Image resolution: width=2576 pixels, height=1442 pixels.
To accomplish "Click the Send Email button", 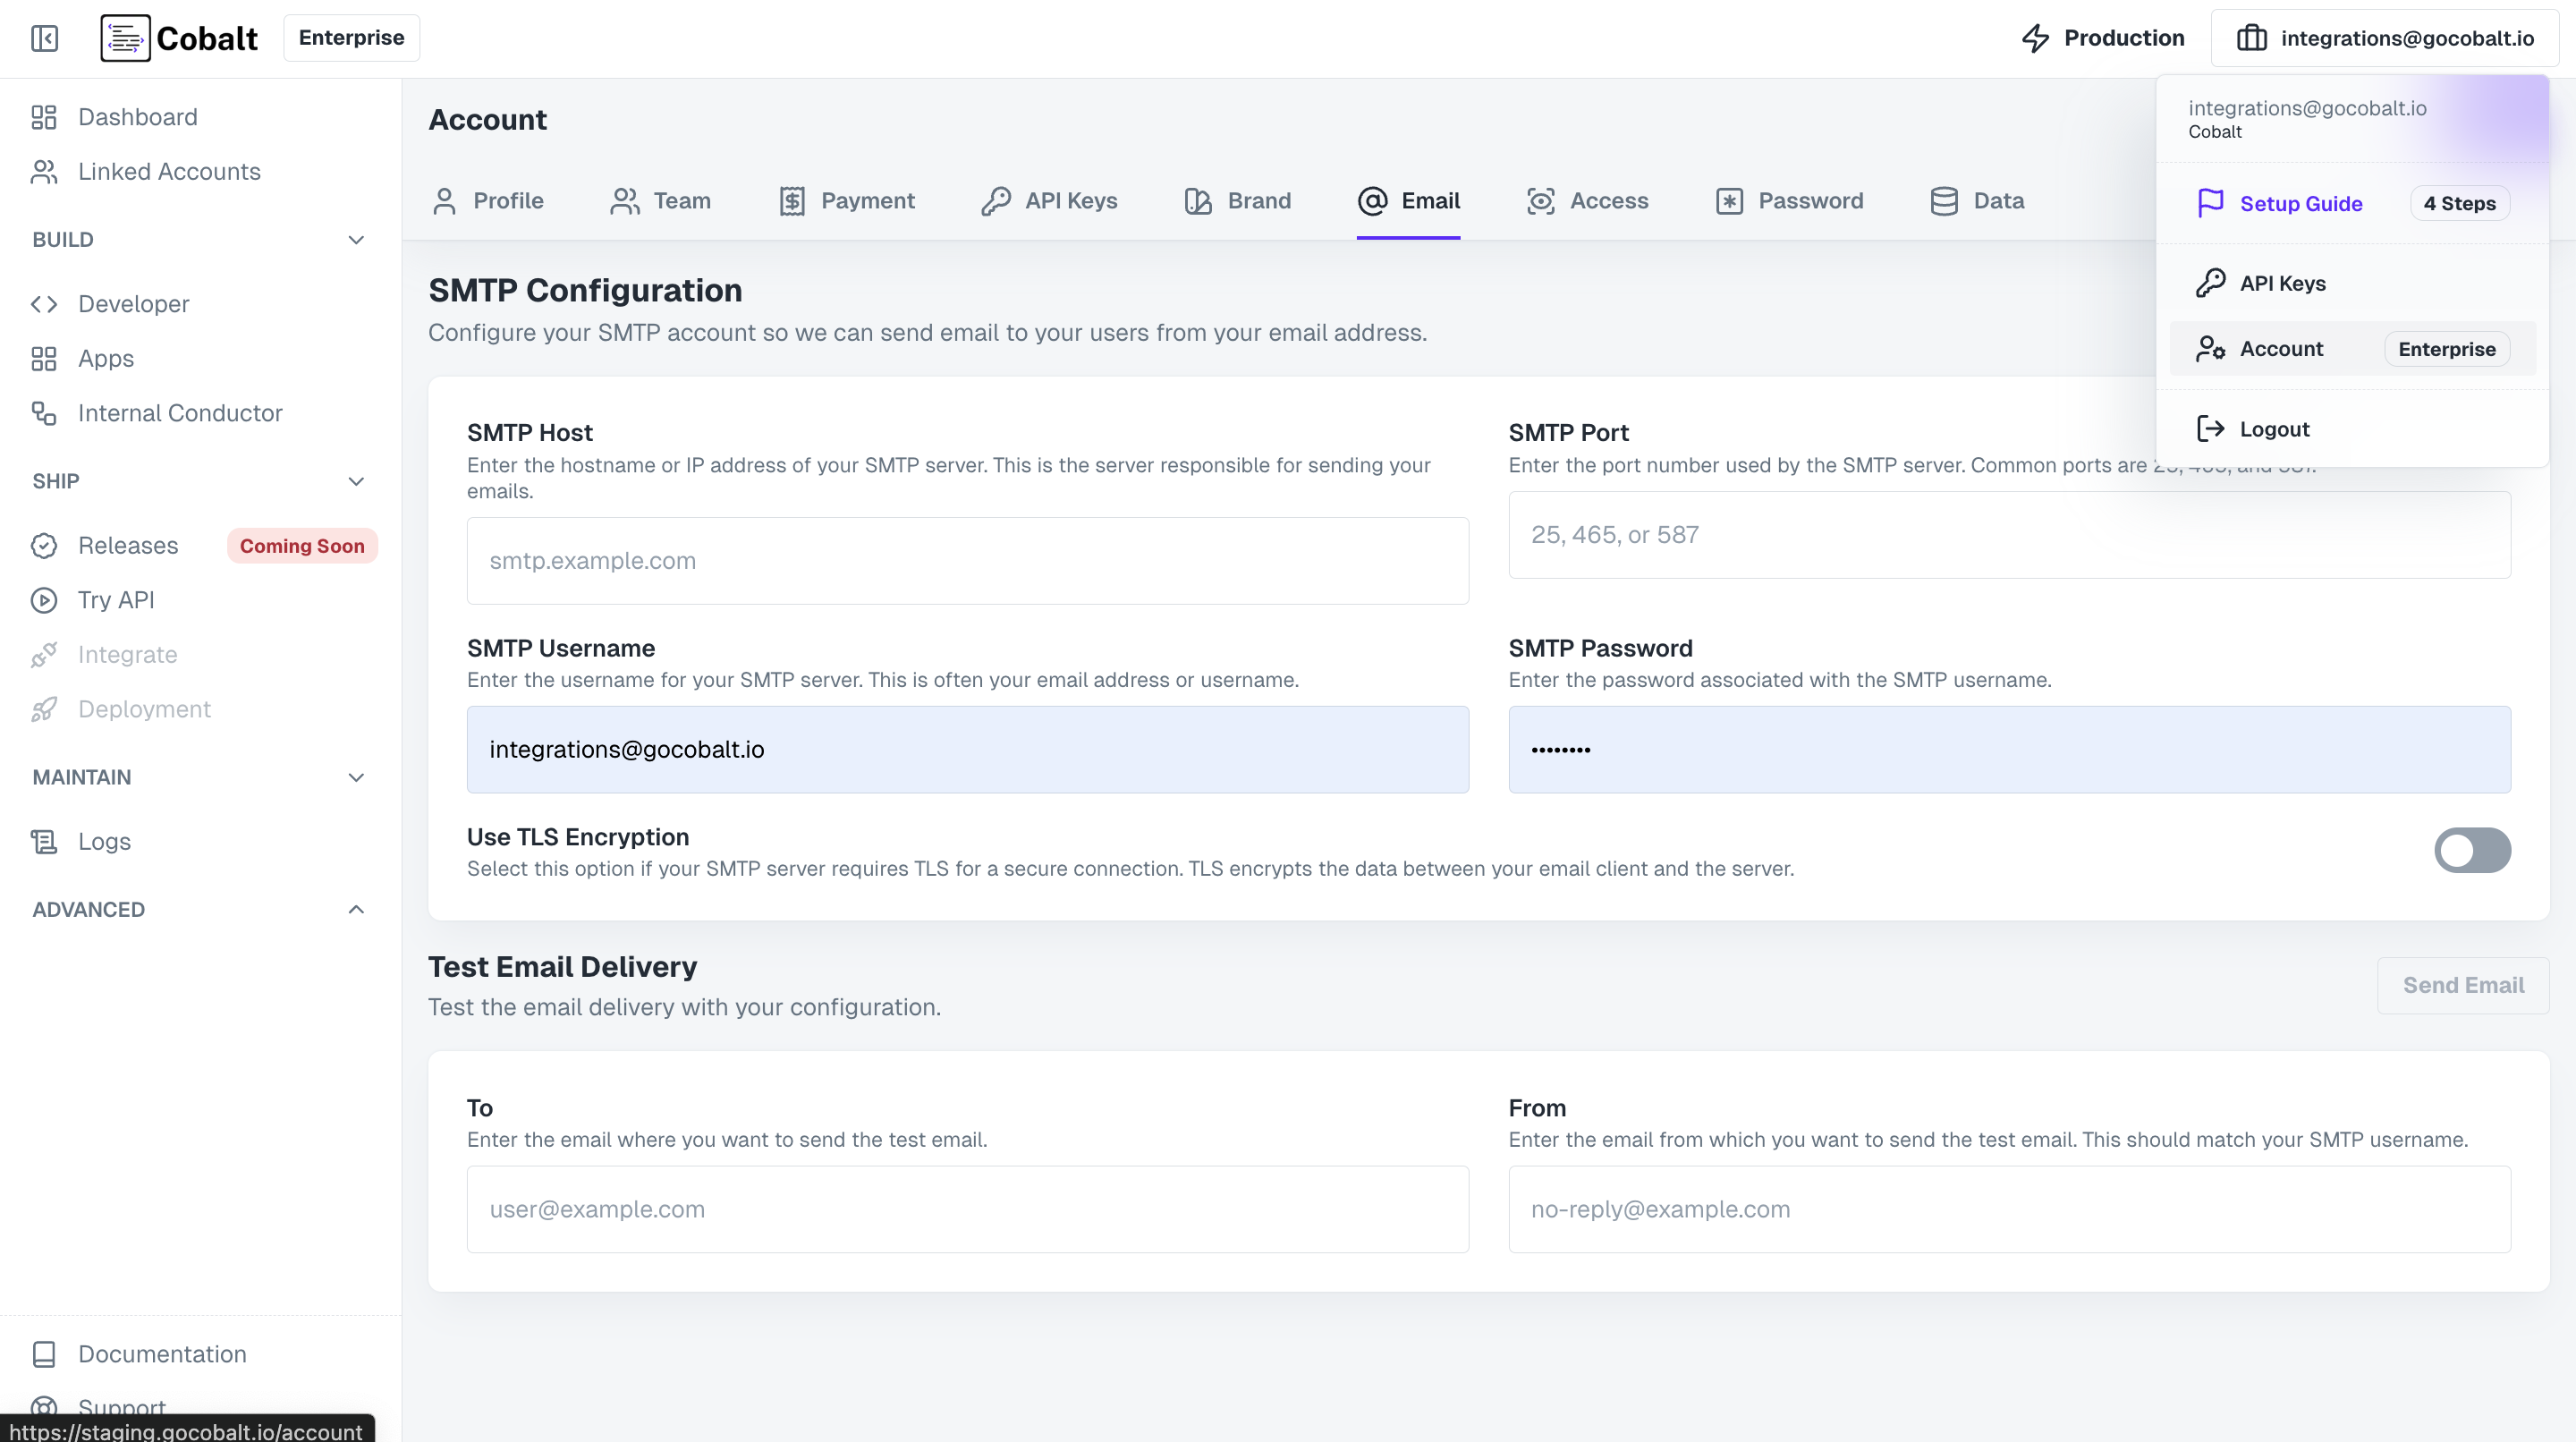I will pos(2462,985).
